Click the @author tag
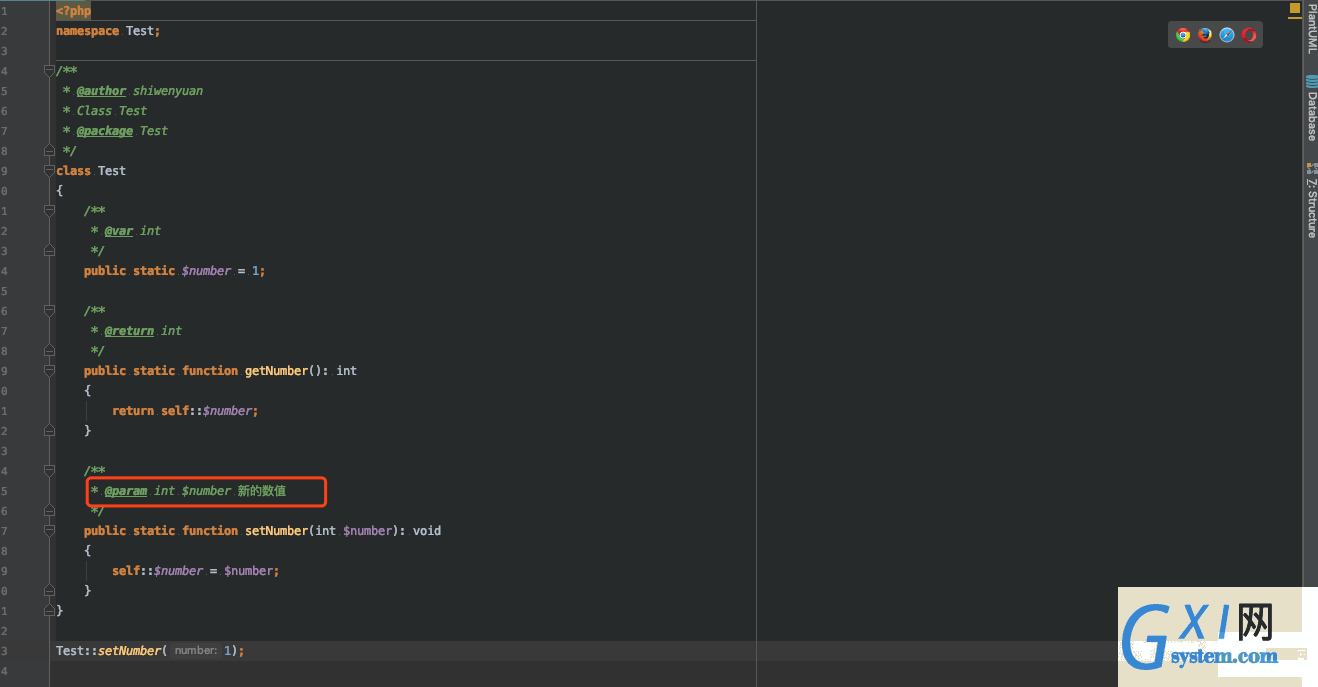The height and width of the screenshot is (687, 1318). 101,91
